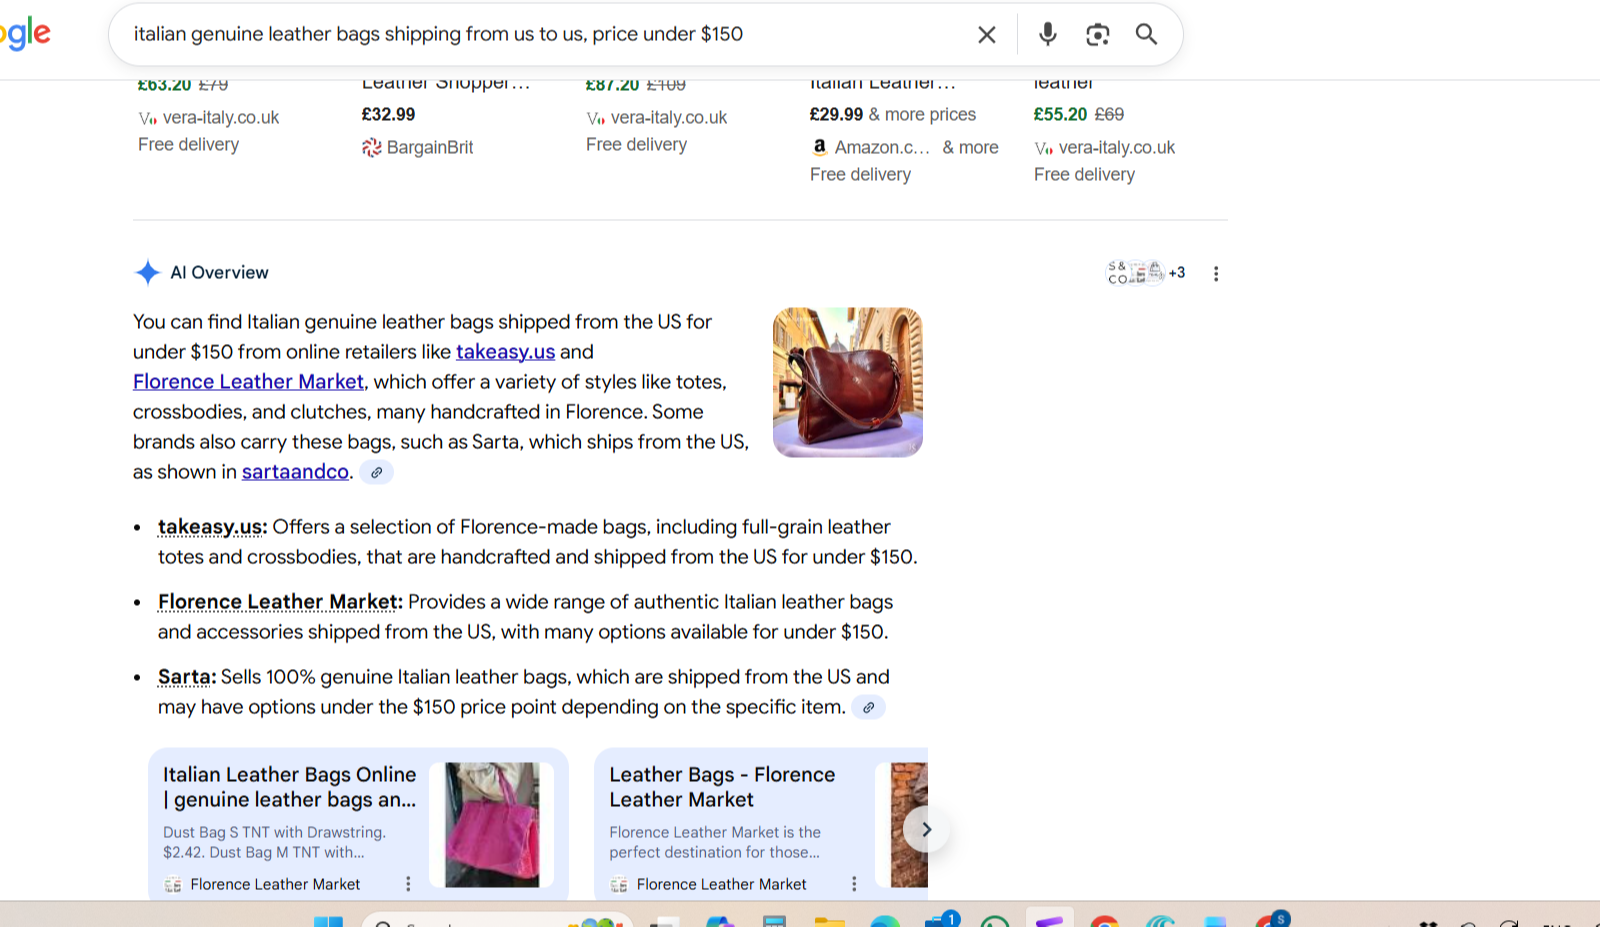Go to Google home via the logo
This screenshot has width=1600, height=927.
[x=26, y=34]
